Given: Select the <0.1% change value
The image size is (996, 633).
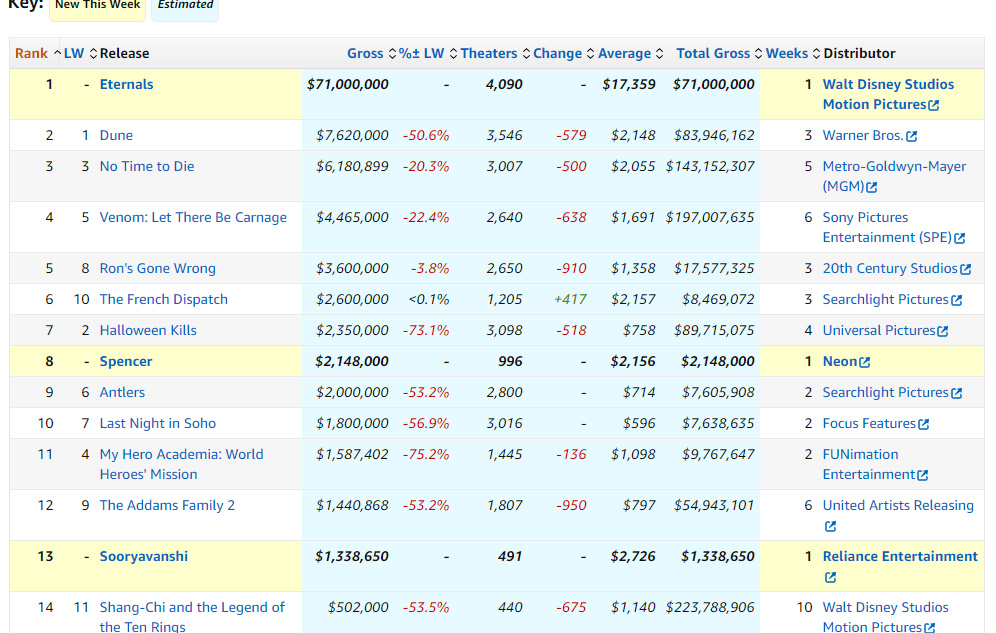Looking at the screenshot, I should (429, 299).
